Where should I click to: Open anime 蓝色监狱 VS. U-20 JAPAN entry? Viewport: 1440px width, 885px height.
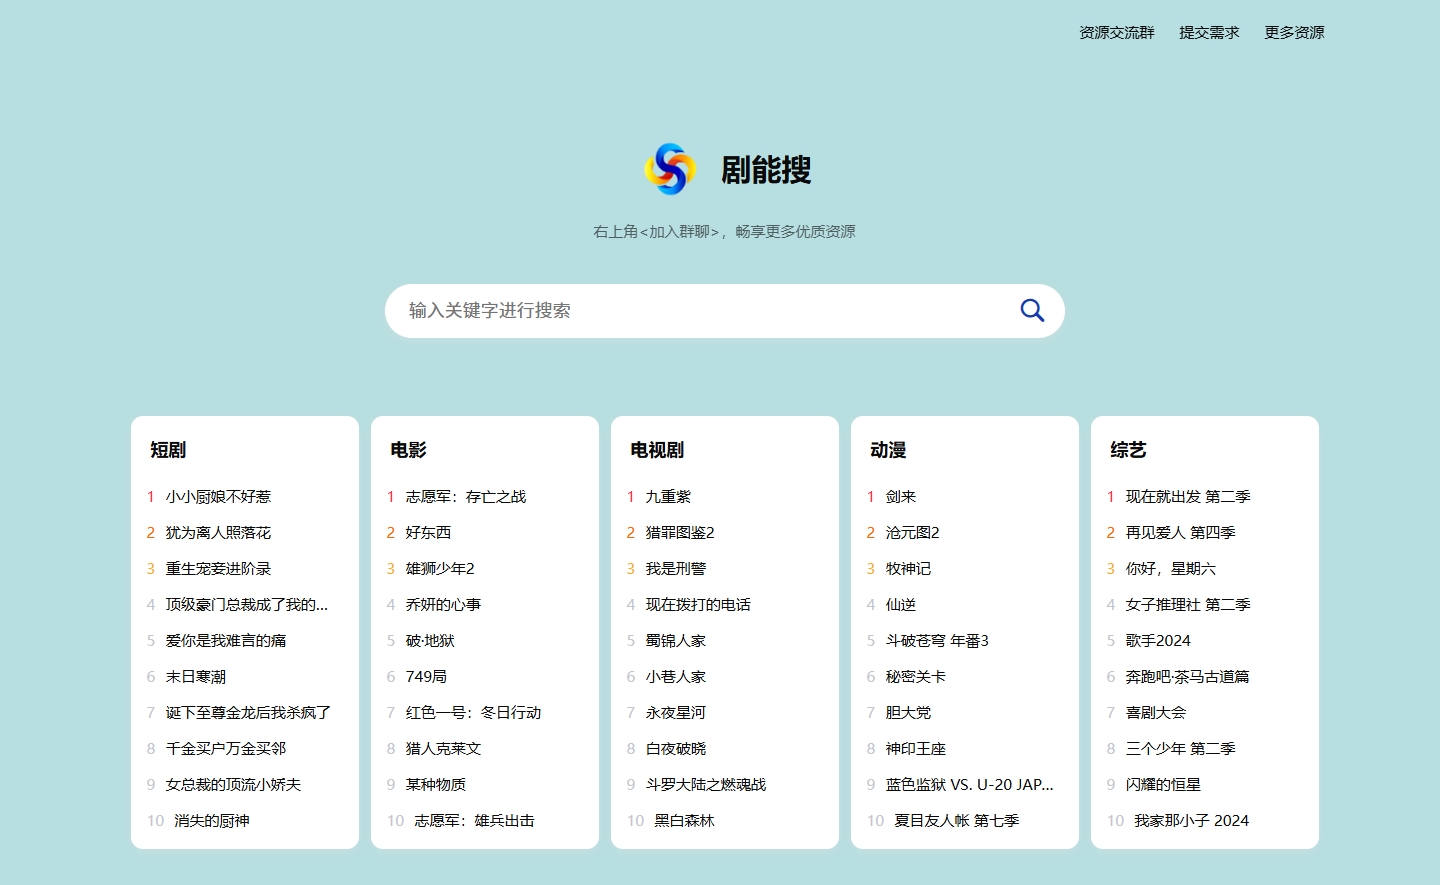968,785
